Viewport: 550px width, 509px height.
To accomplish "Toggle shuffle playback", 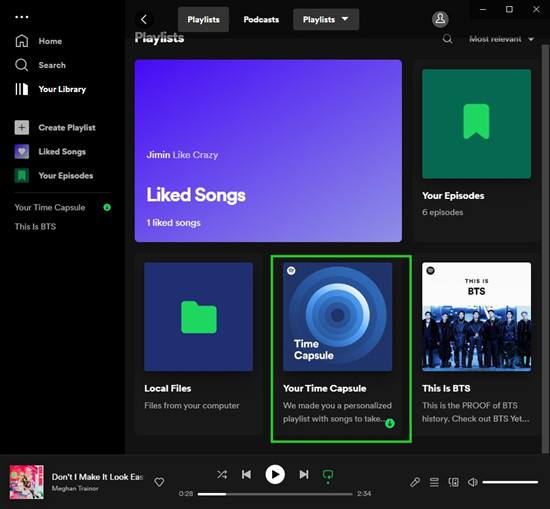I will coord(222,475).
